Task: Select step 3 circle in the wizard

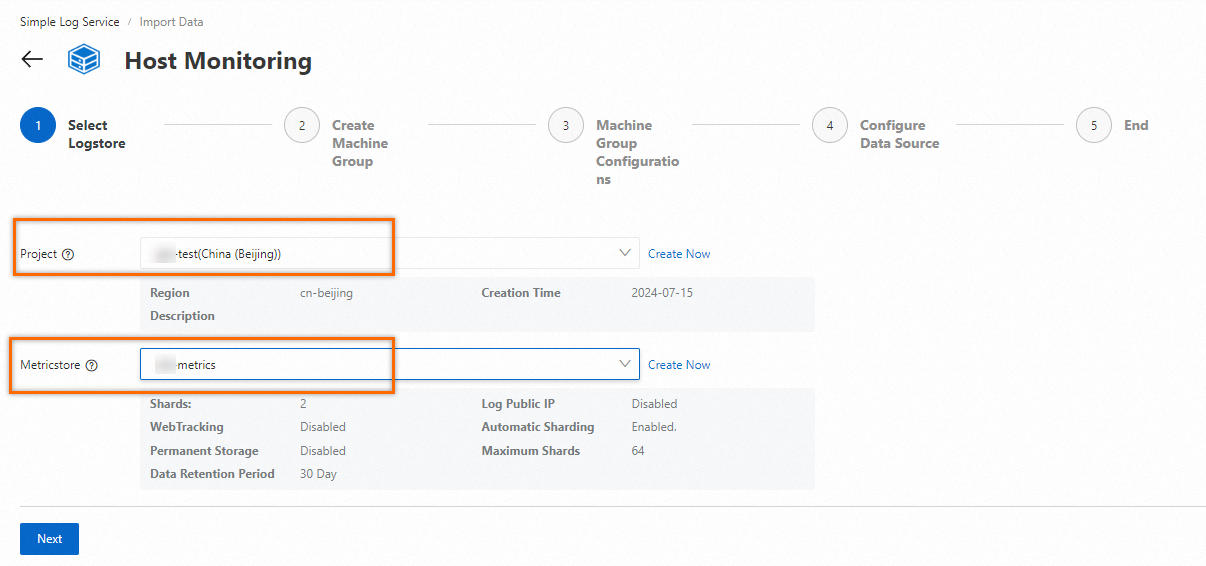Action: 566,126
